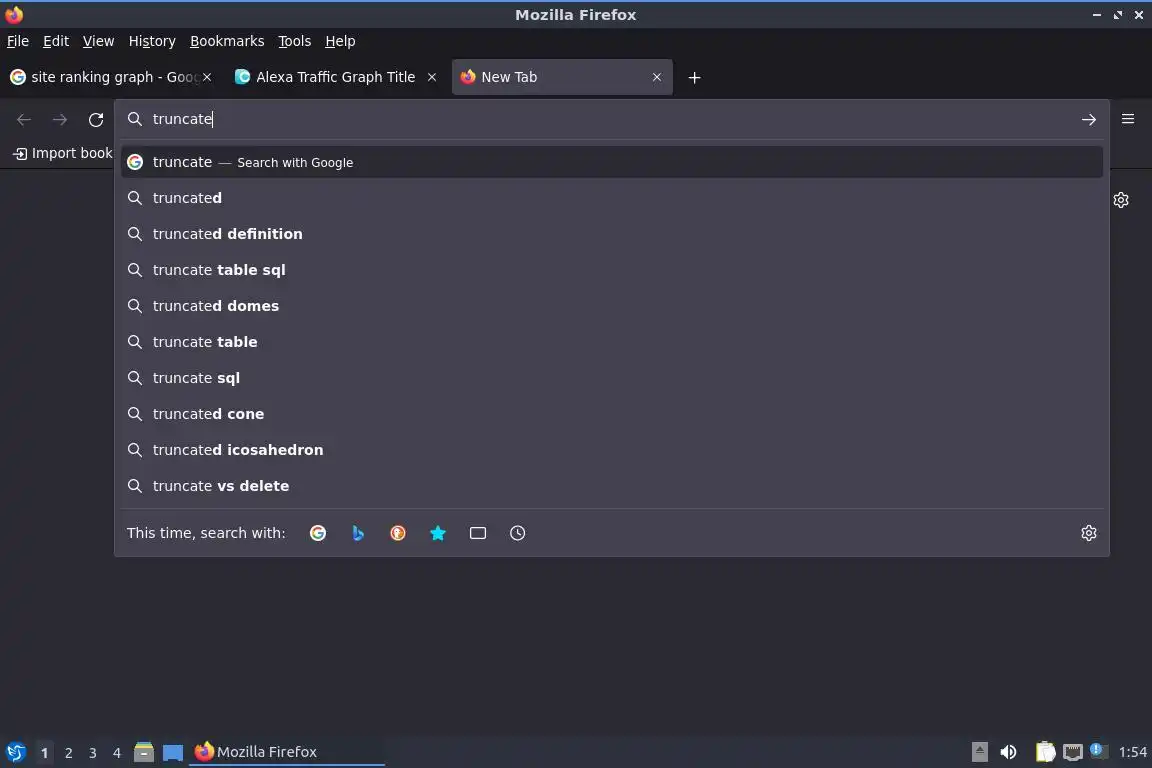Open clipboard manager tray icon
The width and height of the screenshot is (1152, 768).
[1045, 752]
